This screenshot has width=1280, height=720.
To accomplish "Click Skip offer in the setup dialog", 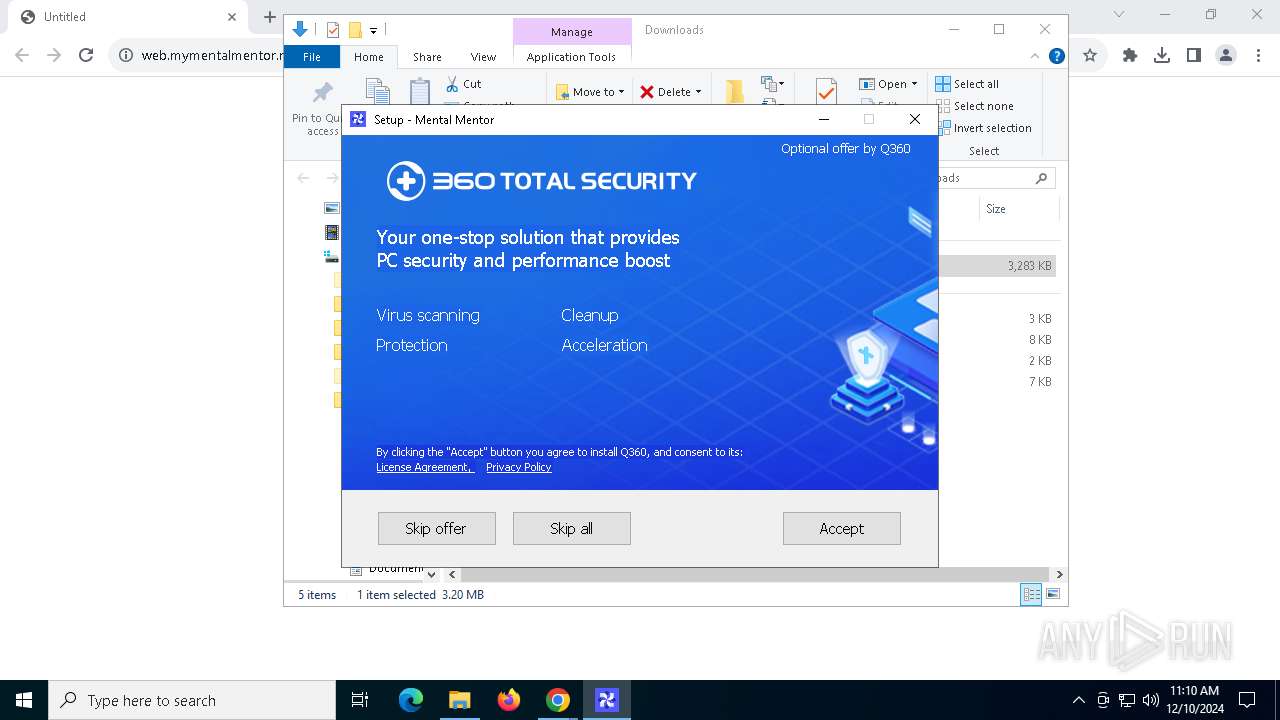I will pyautogui.click(x=436, y=528).
